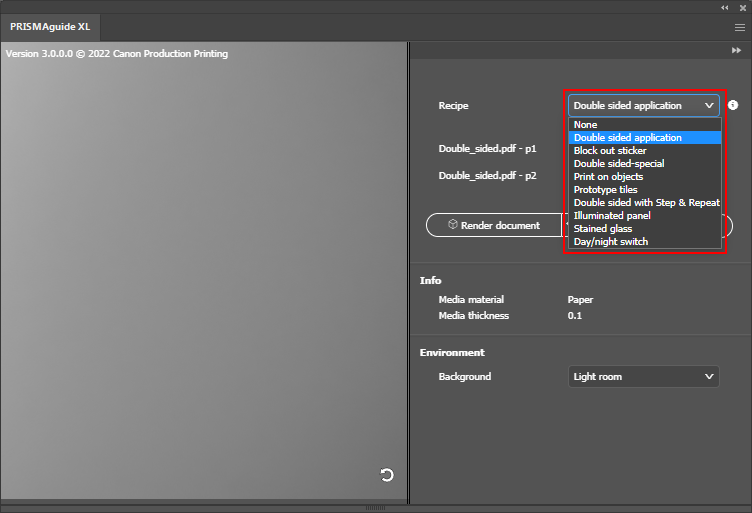The height and width of the screenshot is (513, 752).
Task: Open the Background dropdown
Action: [644, 377]
